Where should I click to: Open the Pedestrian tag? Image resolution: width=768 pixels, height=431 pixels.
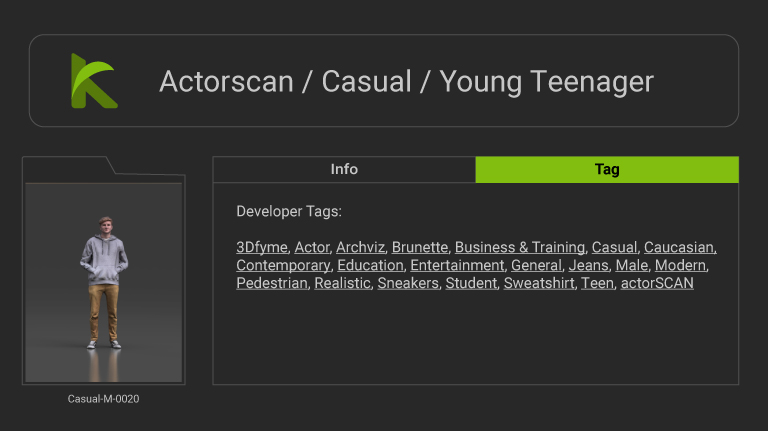pos(271,283)
